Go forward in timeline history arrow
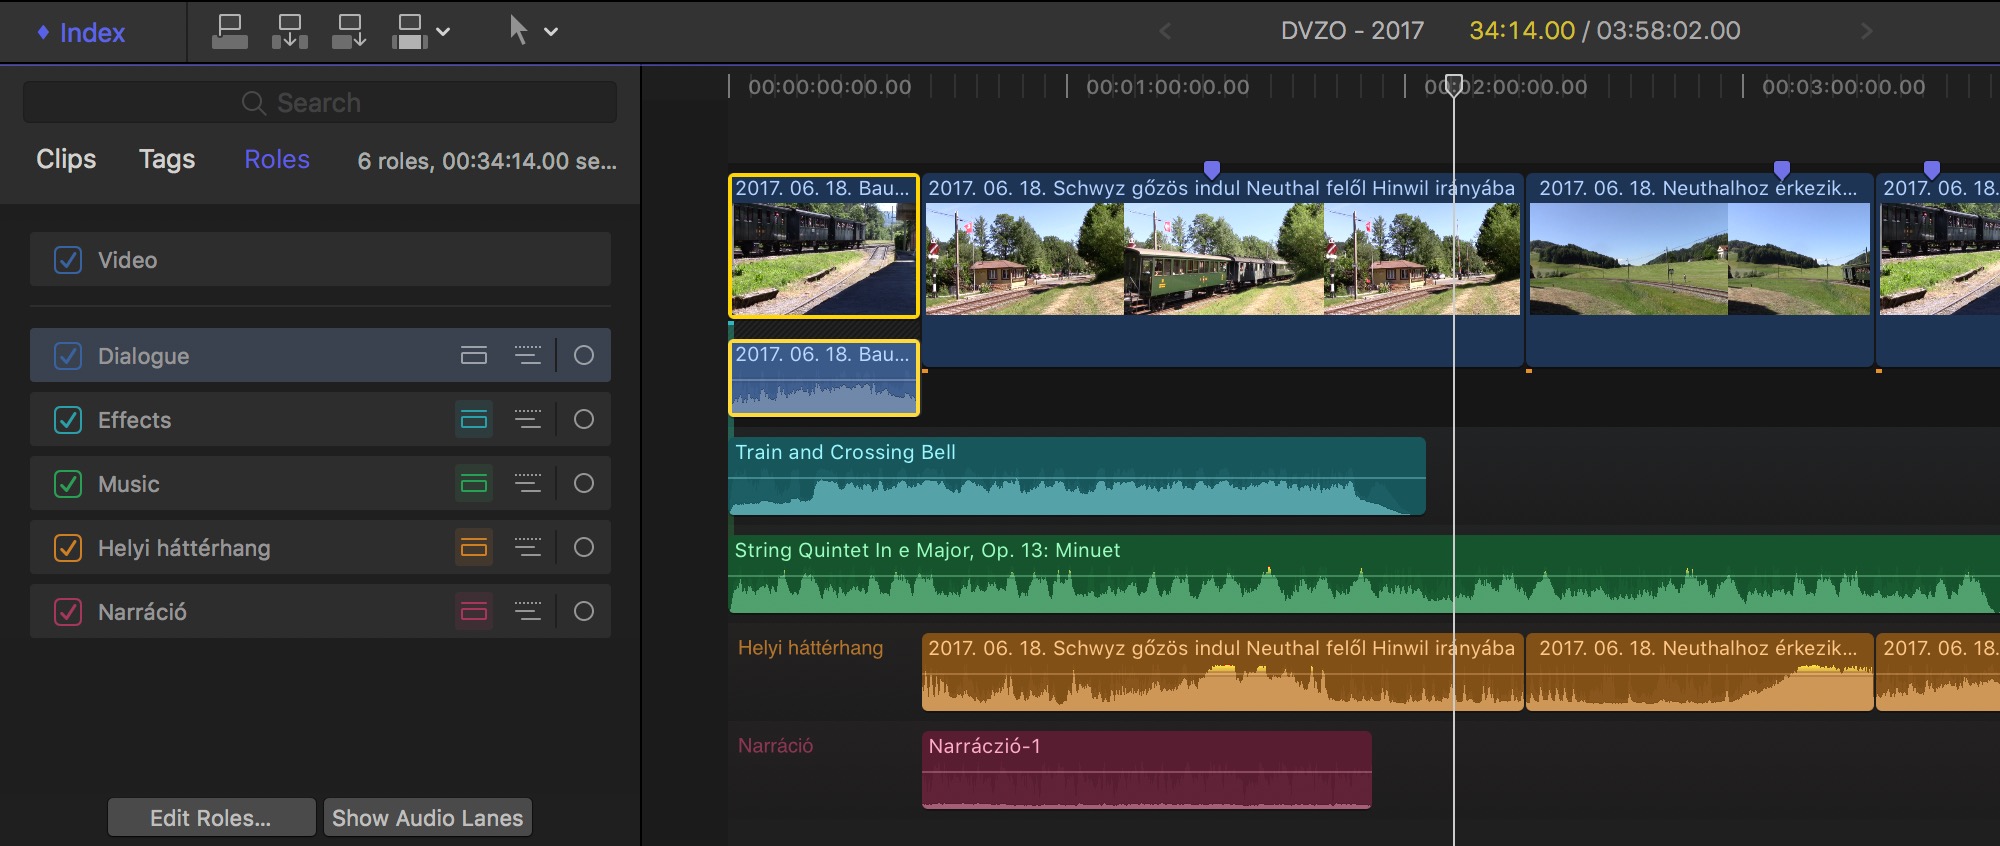The width and height of the screenshot is (2000, 846). pyautogui.click(x=1866, y=31)
